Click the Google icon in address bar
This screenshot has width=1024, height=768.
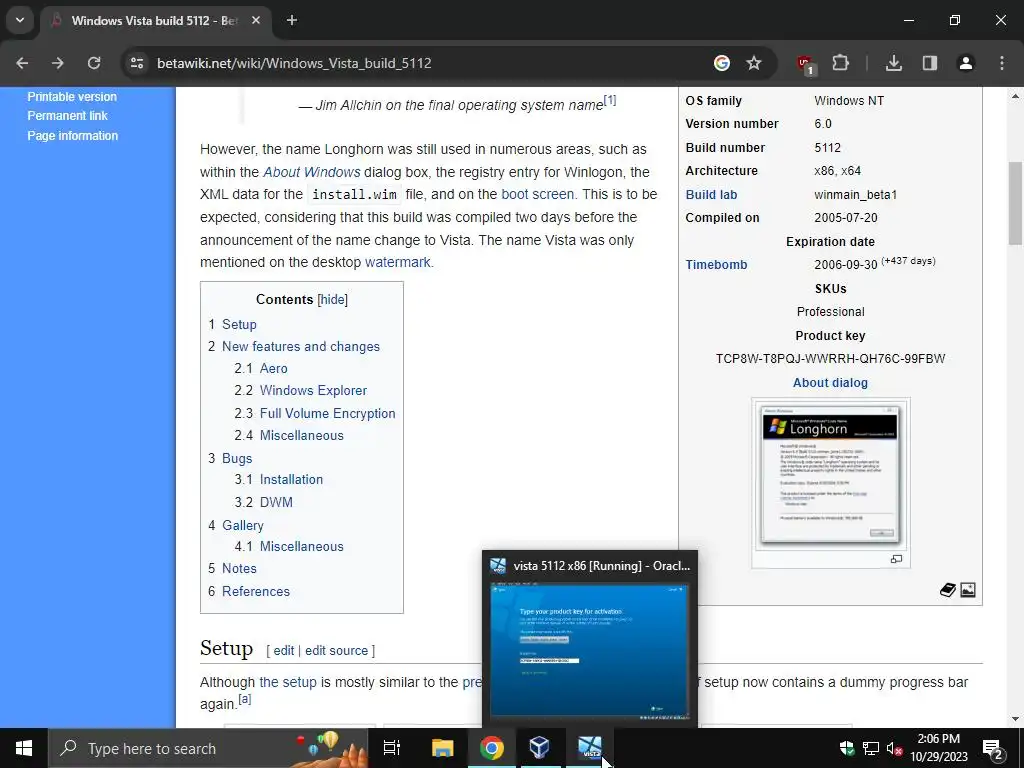click(x=722, y=63)
